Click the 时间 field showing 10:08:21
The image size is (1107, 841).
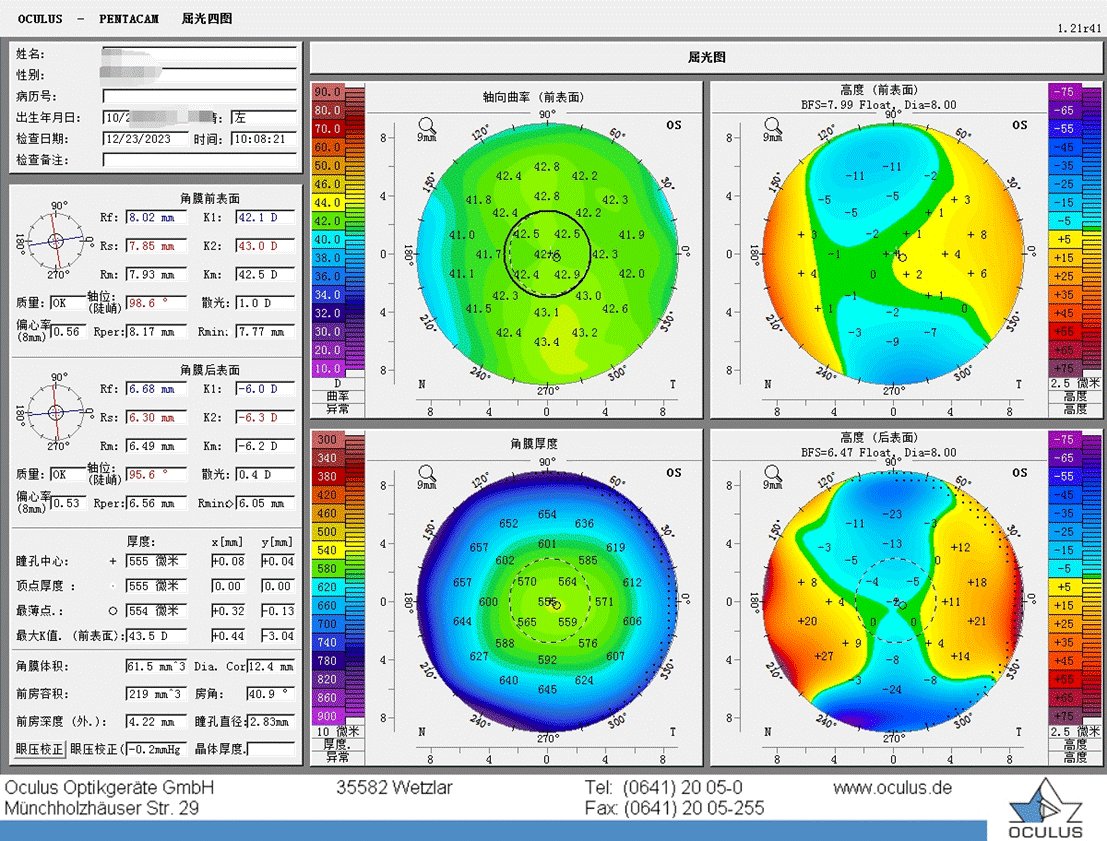coord(263,138)
